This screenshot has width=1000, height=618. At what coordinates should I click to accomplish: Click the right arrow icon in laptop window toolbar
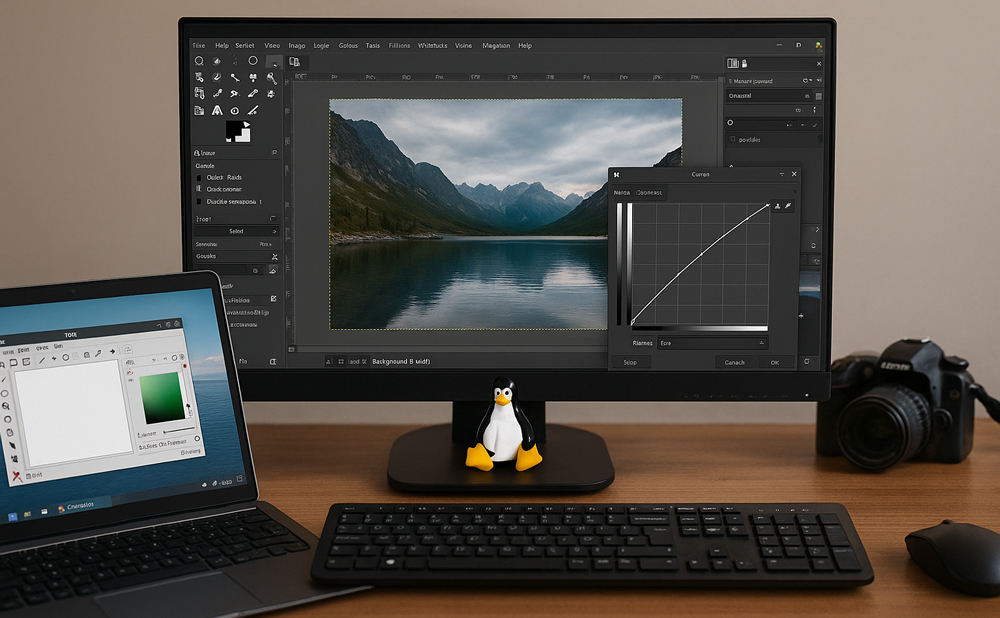pos(112,351)
